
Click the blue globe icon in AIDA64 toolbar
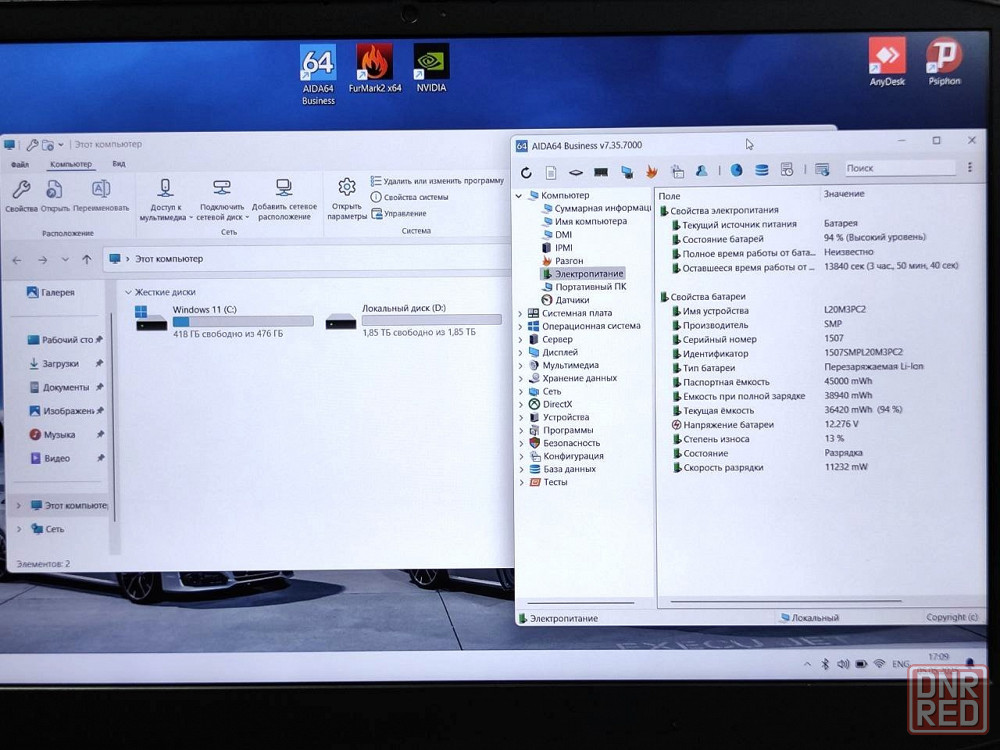(x=737, y=170)
